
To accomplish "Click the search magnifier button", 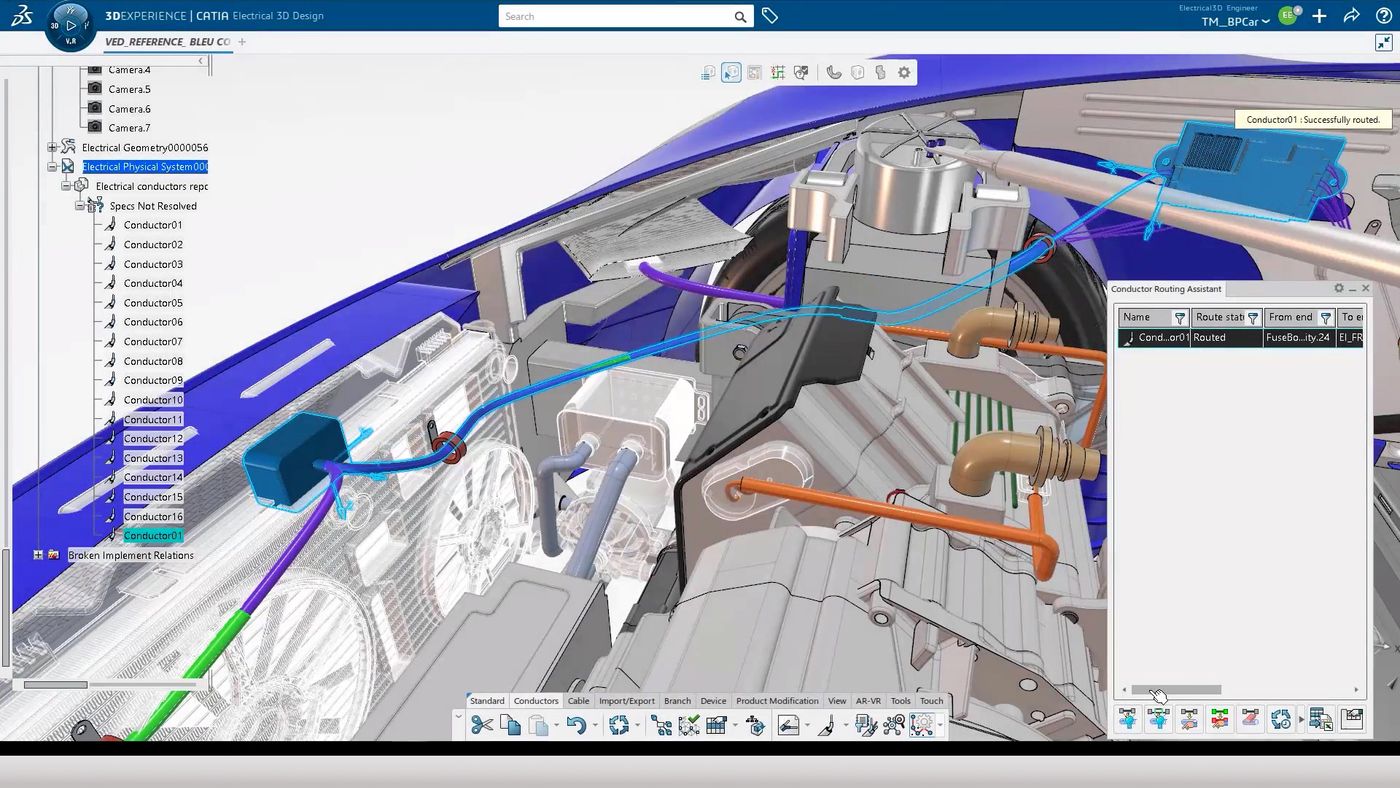I will (740, 16).
